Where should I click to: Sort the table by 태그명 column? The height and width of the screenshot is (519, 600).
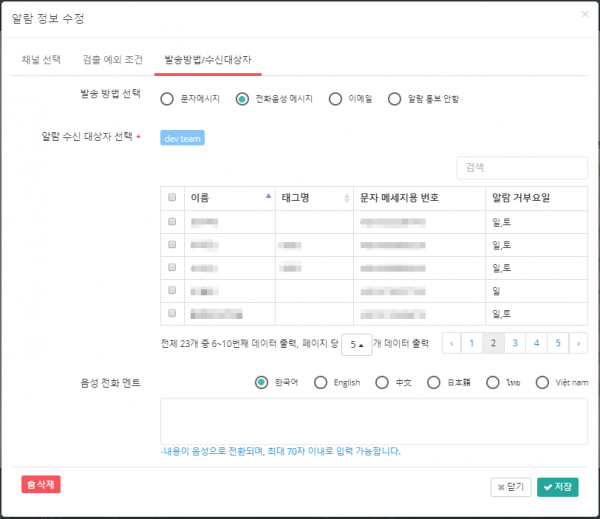pos(315,198)
